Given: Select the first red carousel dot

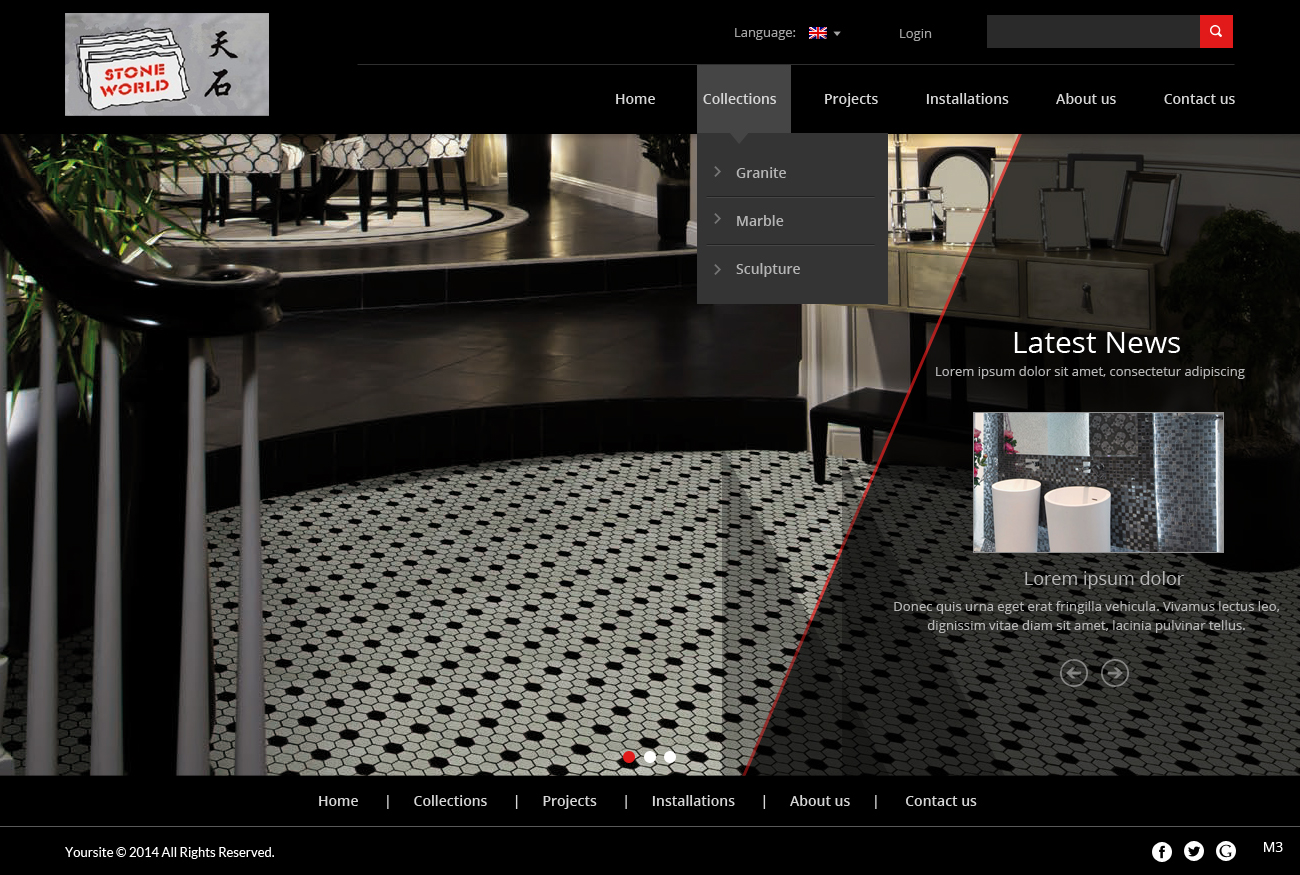Looking at the screenshot, I should (629, 757).
